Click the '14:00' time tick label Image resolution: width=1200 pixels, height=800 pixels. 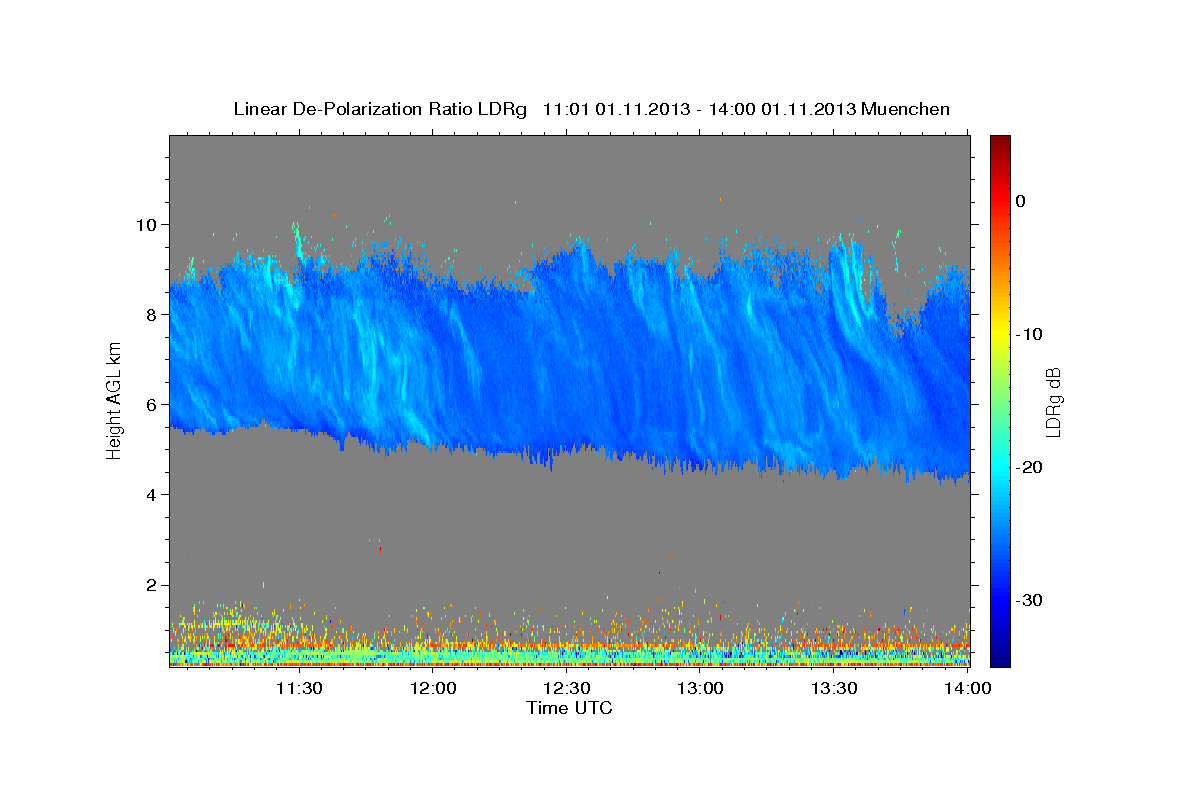pos(967,689)
